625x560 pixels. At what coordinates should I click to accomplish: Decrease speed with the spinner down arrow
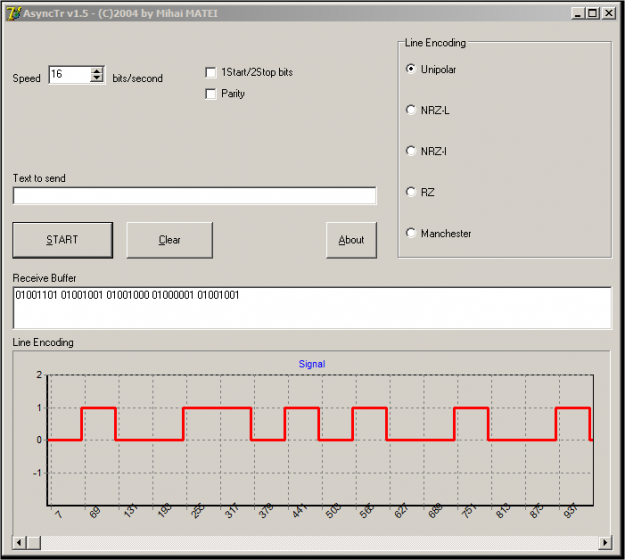(x=96, y=79)
